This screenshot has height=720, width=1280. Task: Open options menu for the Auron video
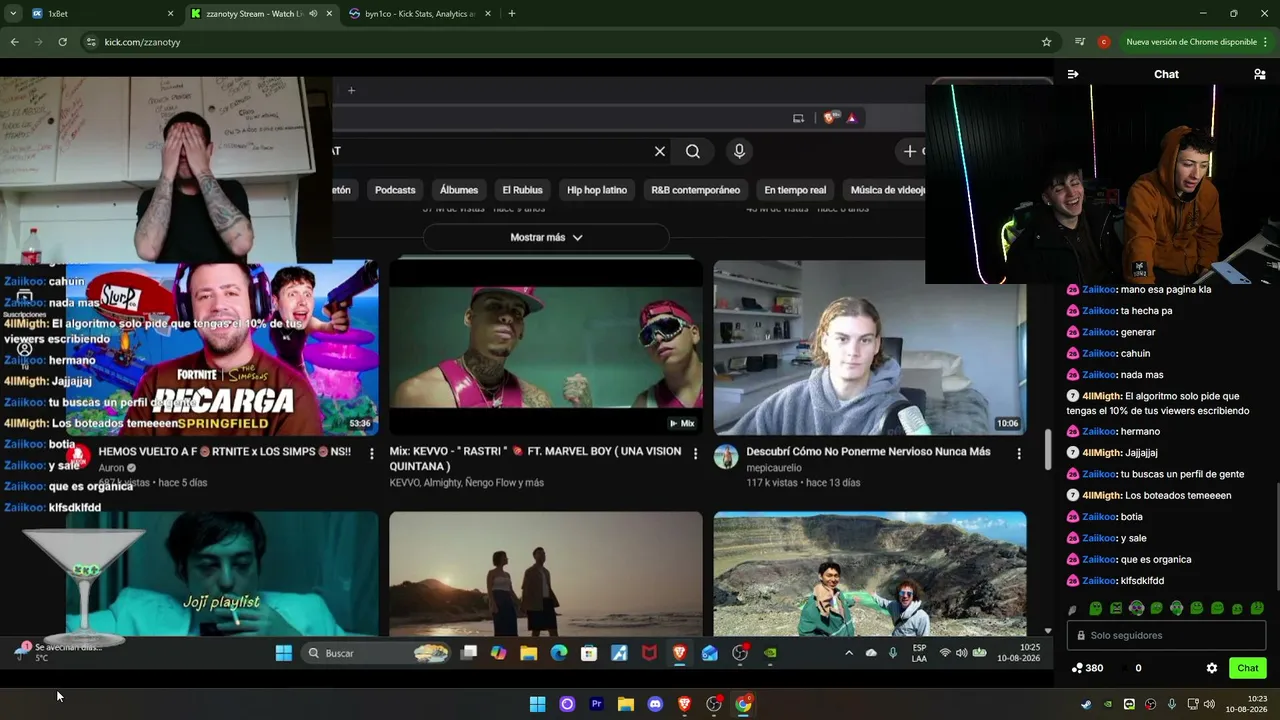[372, 454]
